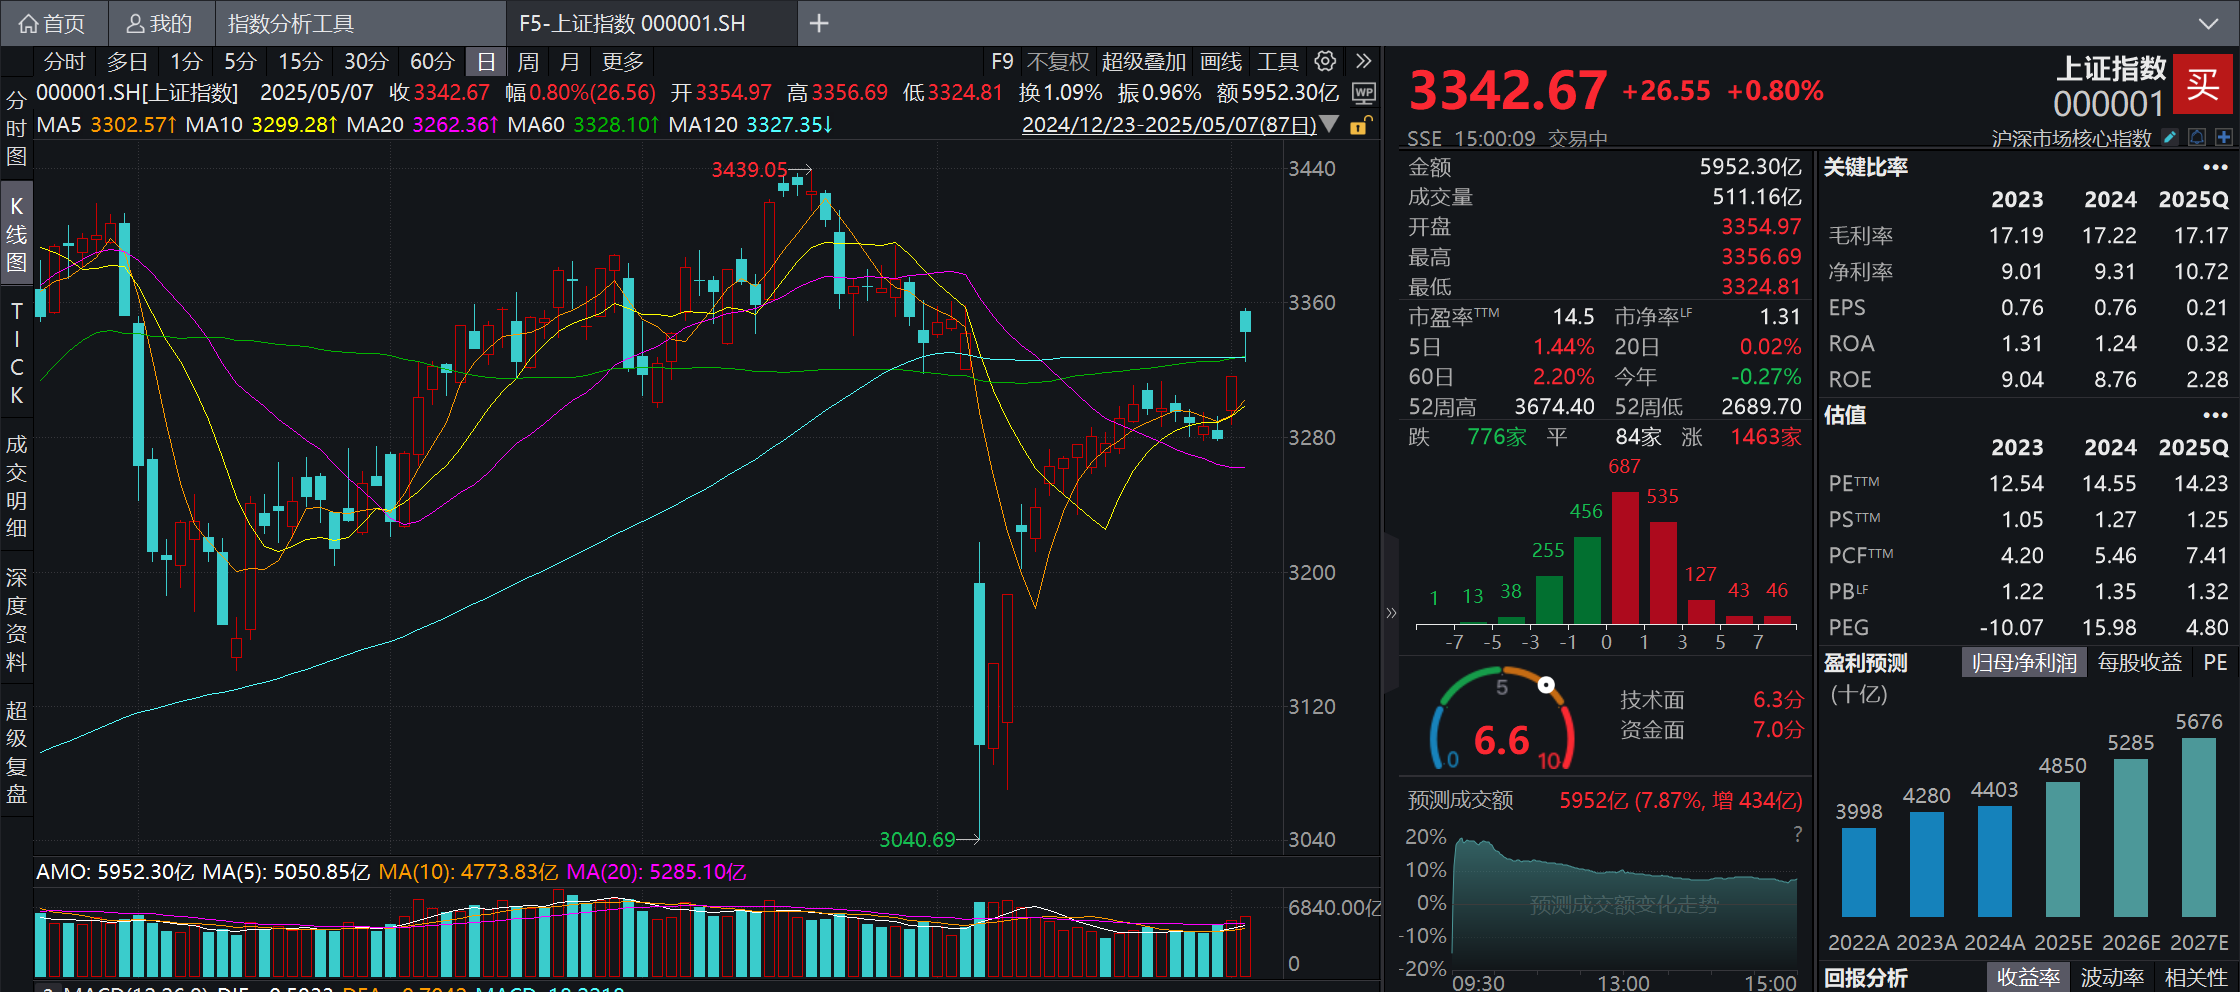Select 相关性 return analysis tab
The width and height of the screenshot is (2240, 992).
tap(2195, 977)
